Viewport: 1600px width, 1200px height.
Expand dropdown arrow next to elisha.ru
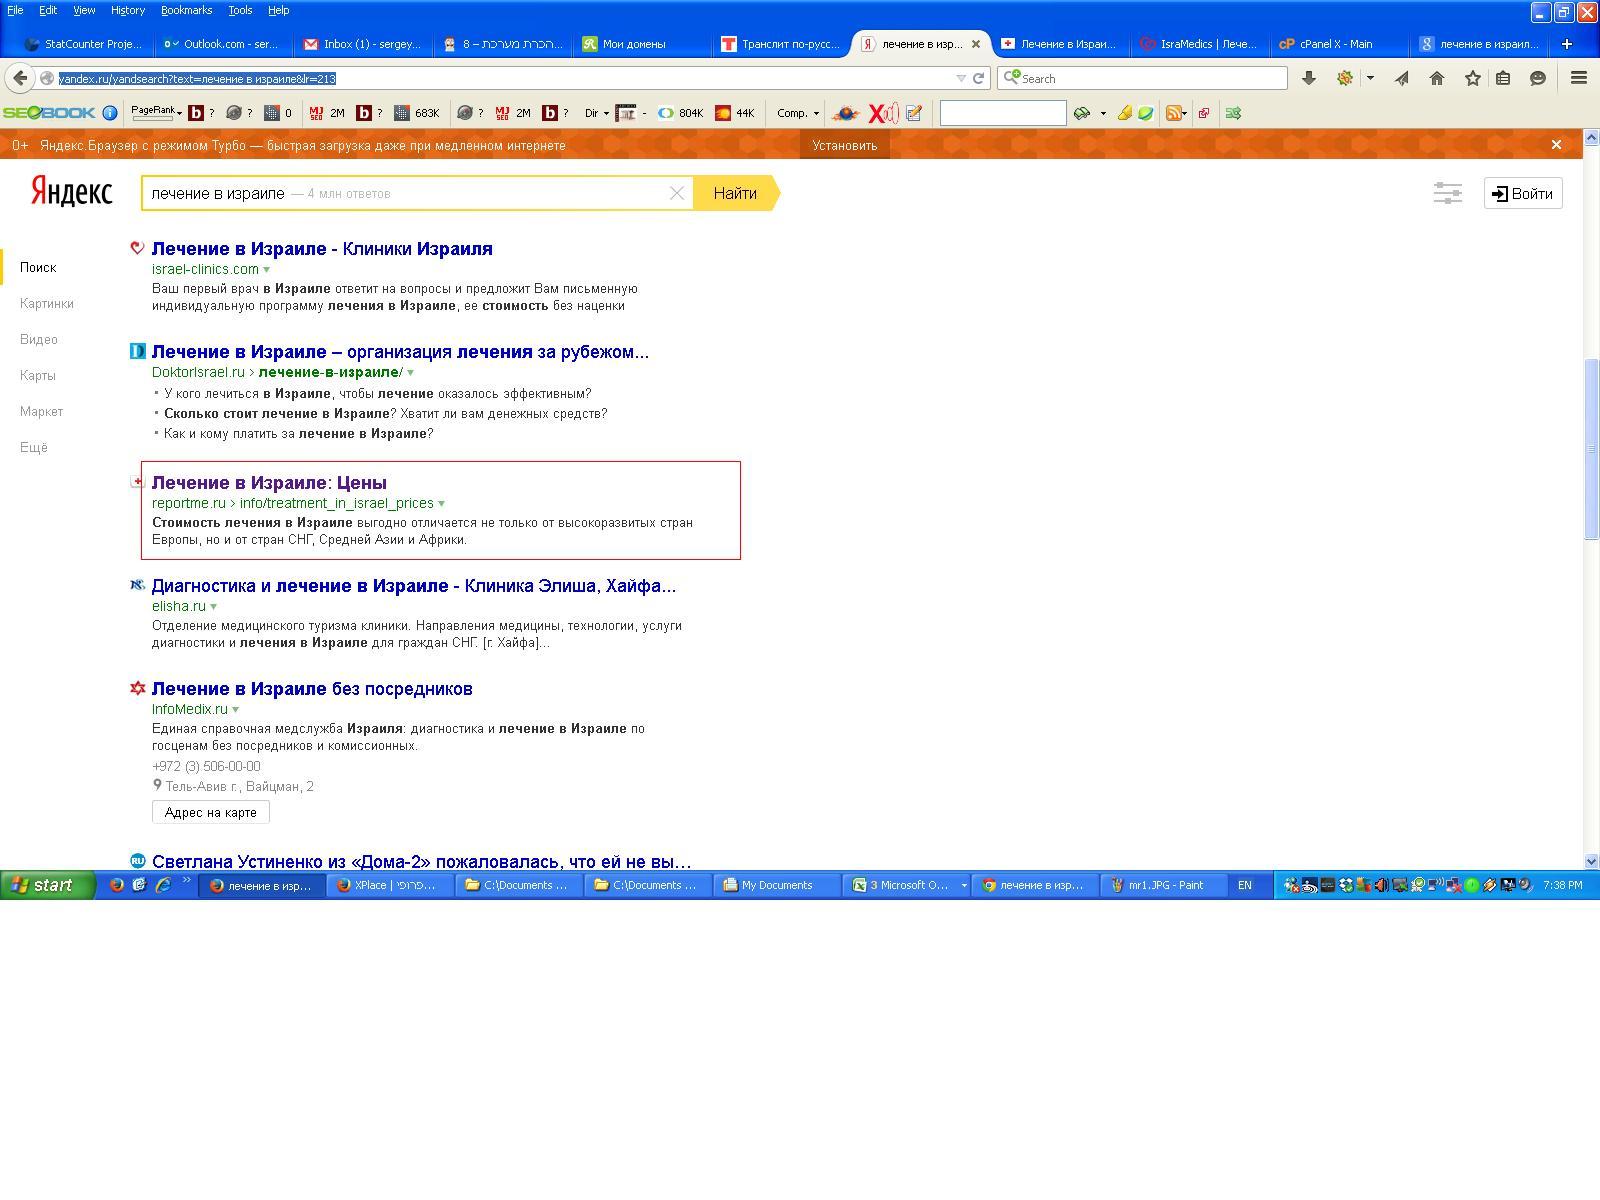click(x=213, y=606)
